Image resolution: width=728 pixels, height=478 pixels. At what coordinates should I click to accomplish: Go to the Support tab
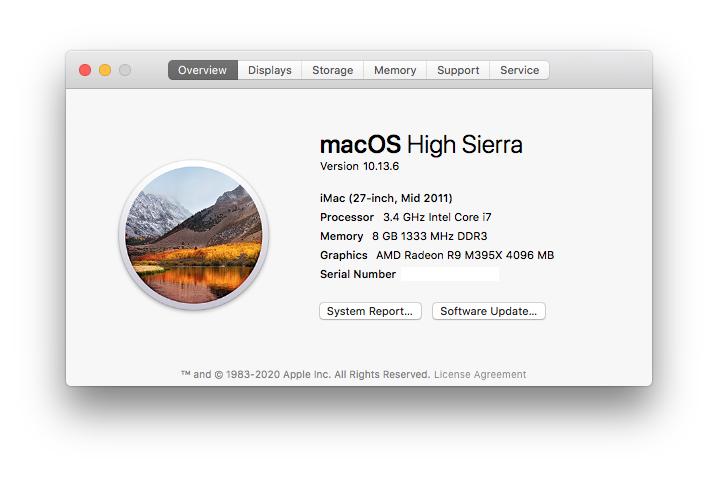tap(458, 70)
